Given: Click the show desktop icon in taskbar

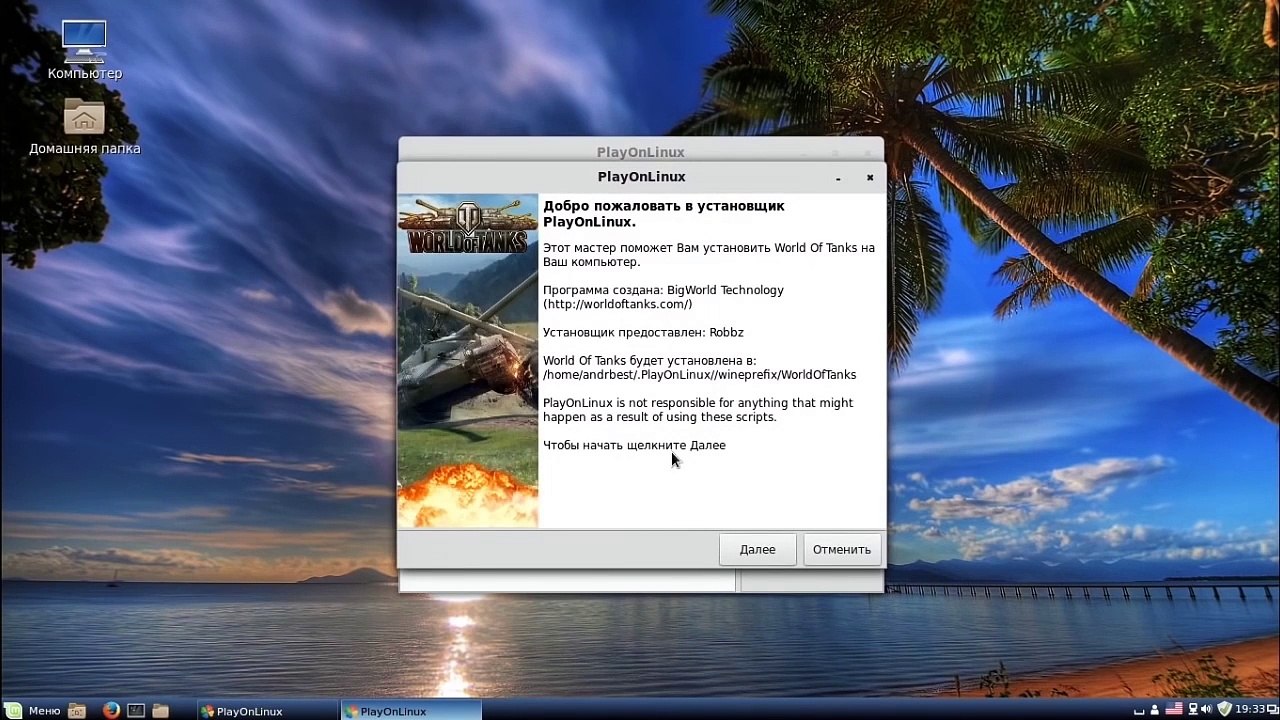Looking at the screenshot, I should (x=77, y=711).
